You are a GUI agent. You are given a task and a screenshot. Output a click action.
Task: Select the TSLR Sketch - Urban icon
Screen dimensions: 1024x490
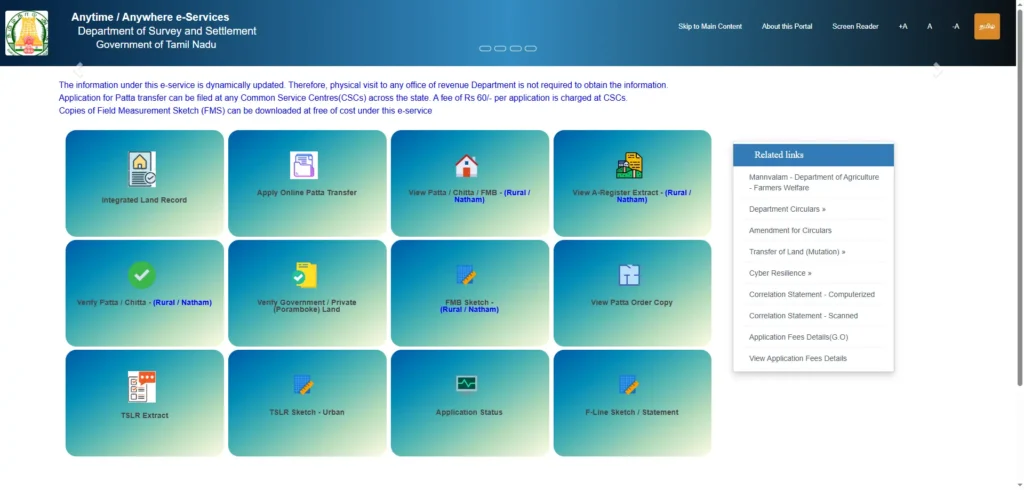tap(304, 385)
